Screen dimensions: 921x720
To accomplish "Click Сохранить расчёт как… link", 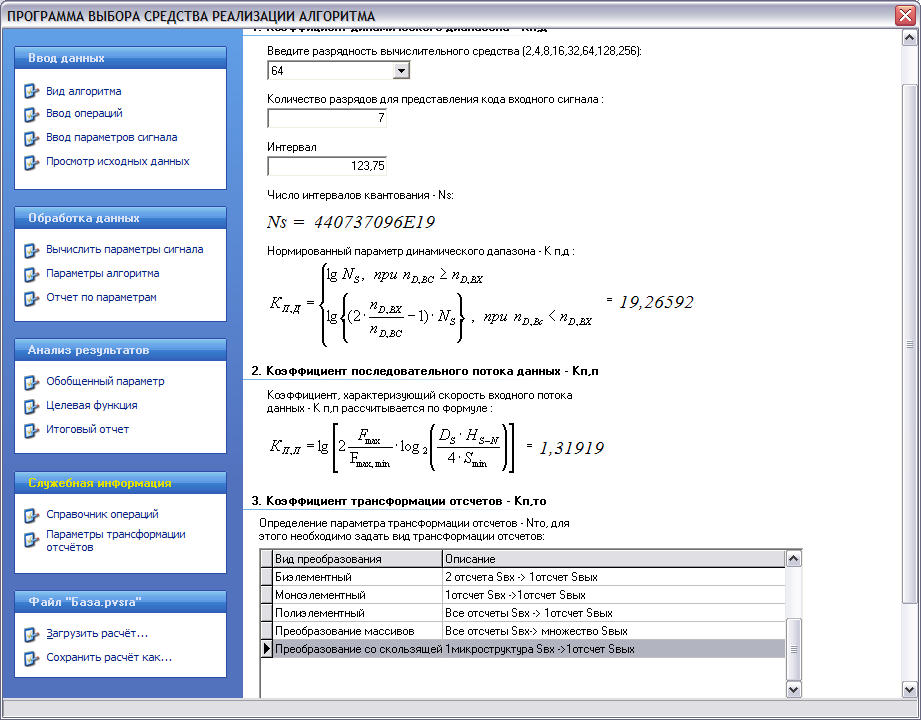I will [109, 657].
